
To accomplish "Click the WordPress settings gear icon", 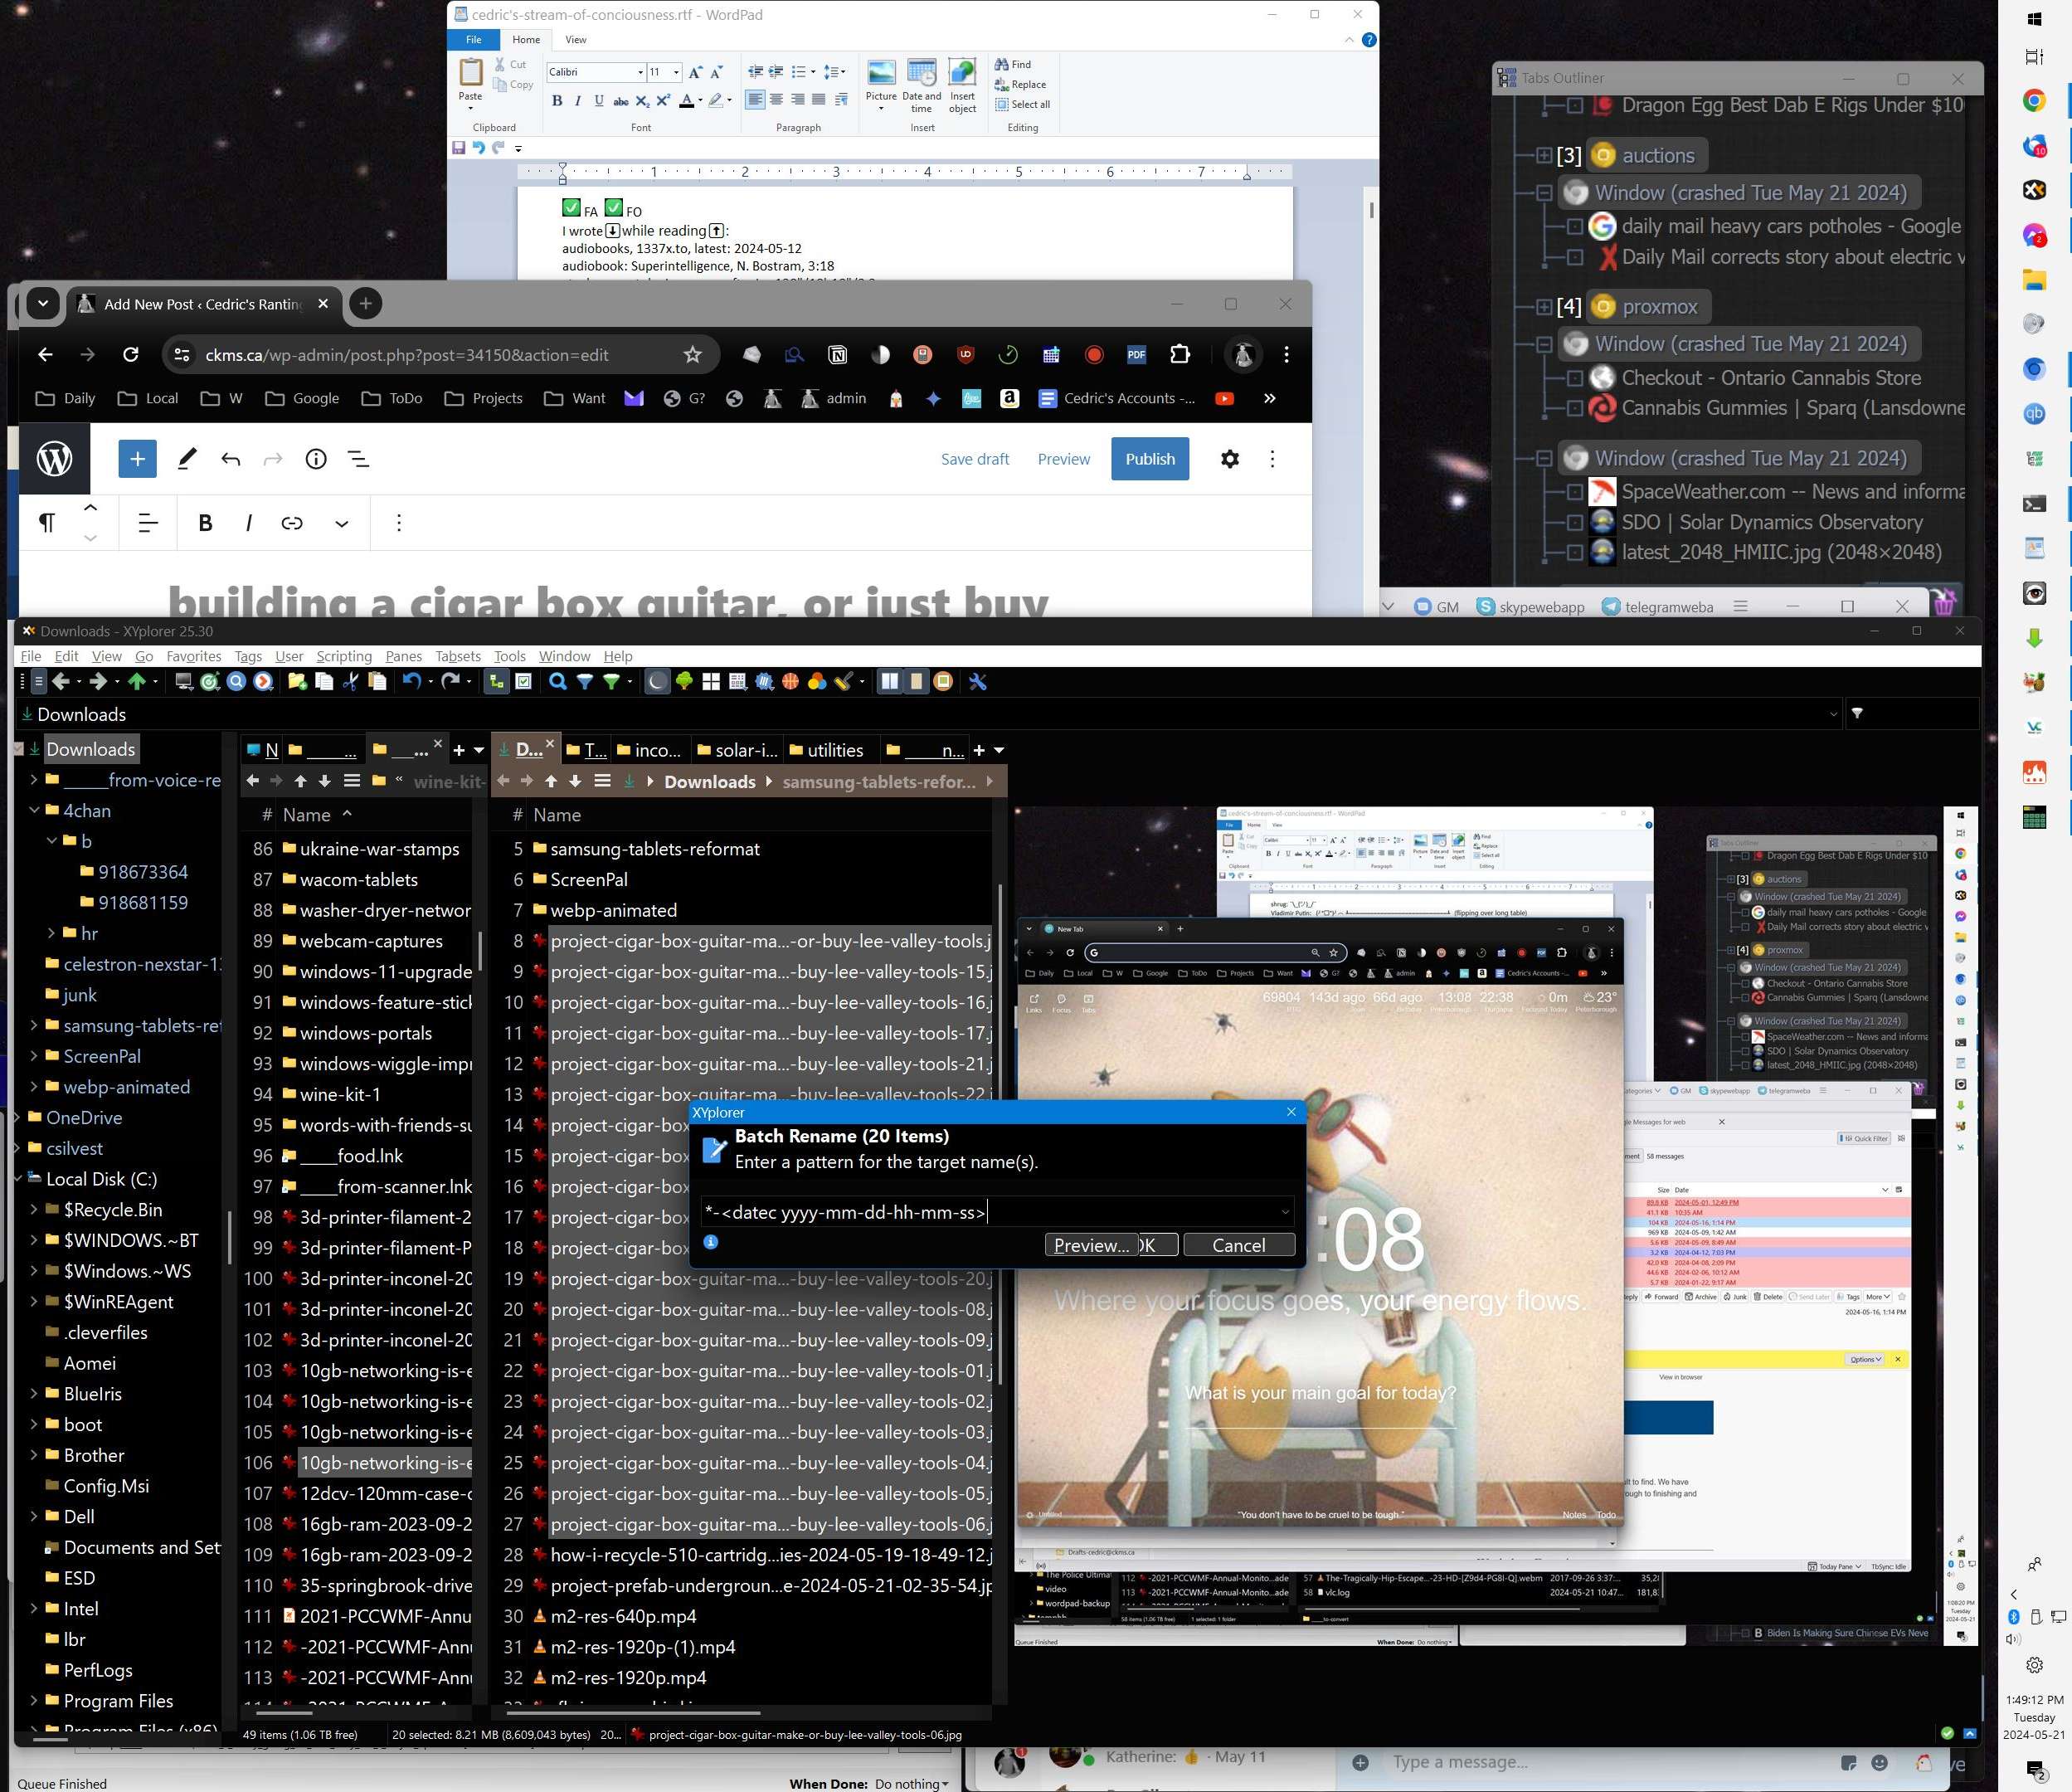I will [1229, 459].
